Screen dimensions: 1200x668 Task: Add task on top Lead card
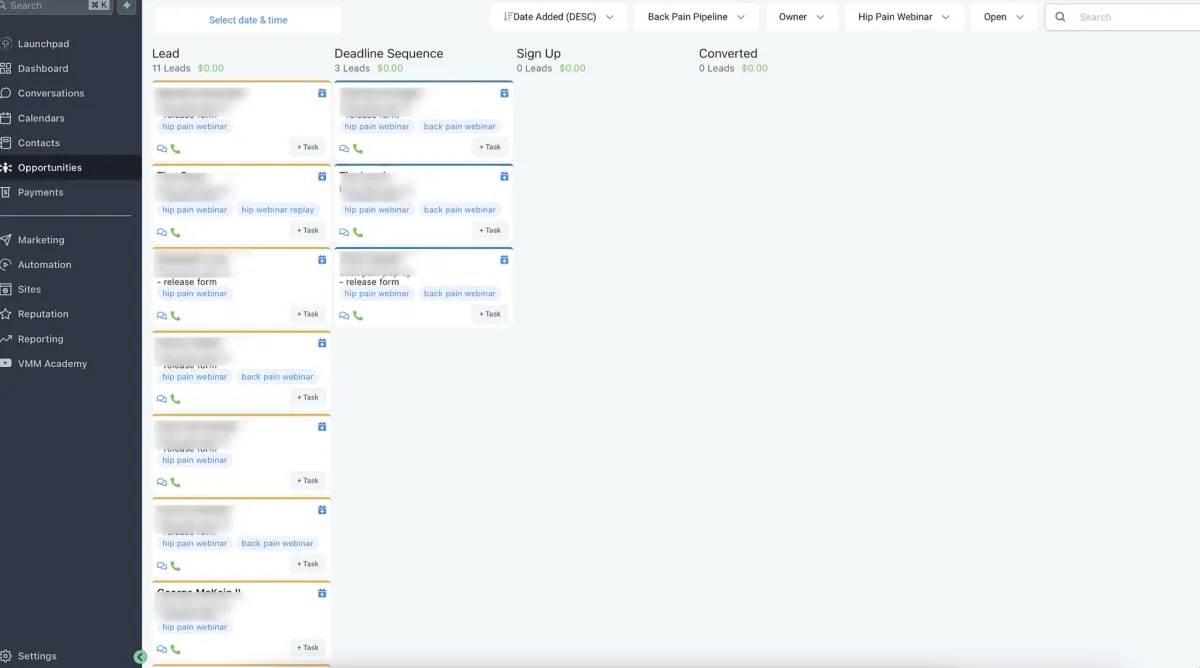pyautogui.click(x=308, y=147)
